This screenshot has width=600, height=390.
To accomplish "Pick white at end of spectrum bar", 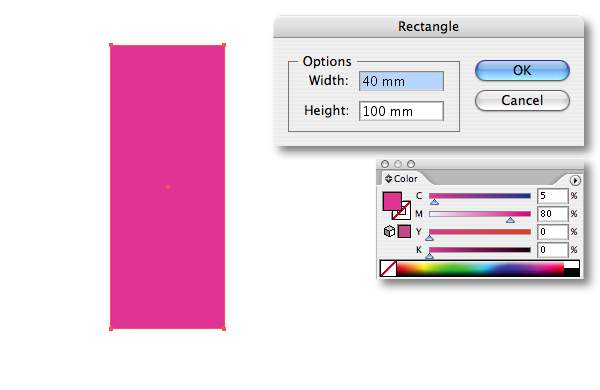I will pos(572,264).
